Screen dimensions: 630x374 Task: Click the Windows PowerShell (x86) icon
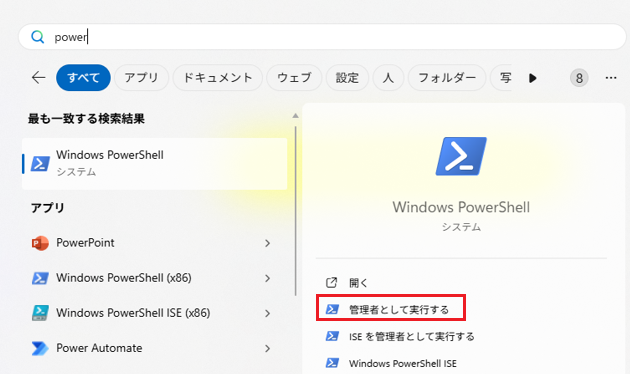point(40,278)
